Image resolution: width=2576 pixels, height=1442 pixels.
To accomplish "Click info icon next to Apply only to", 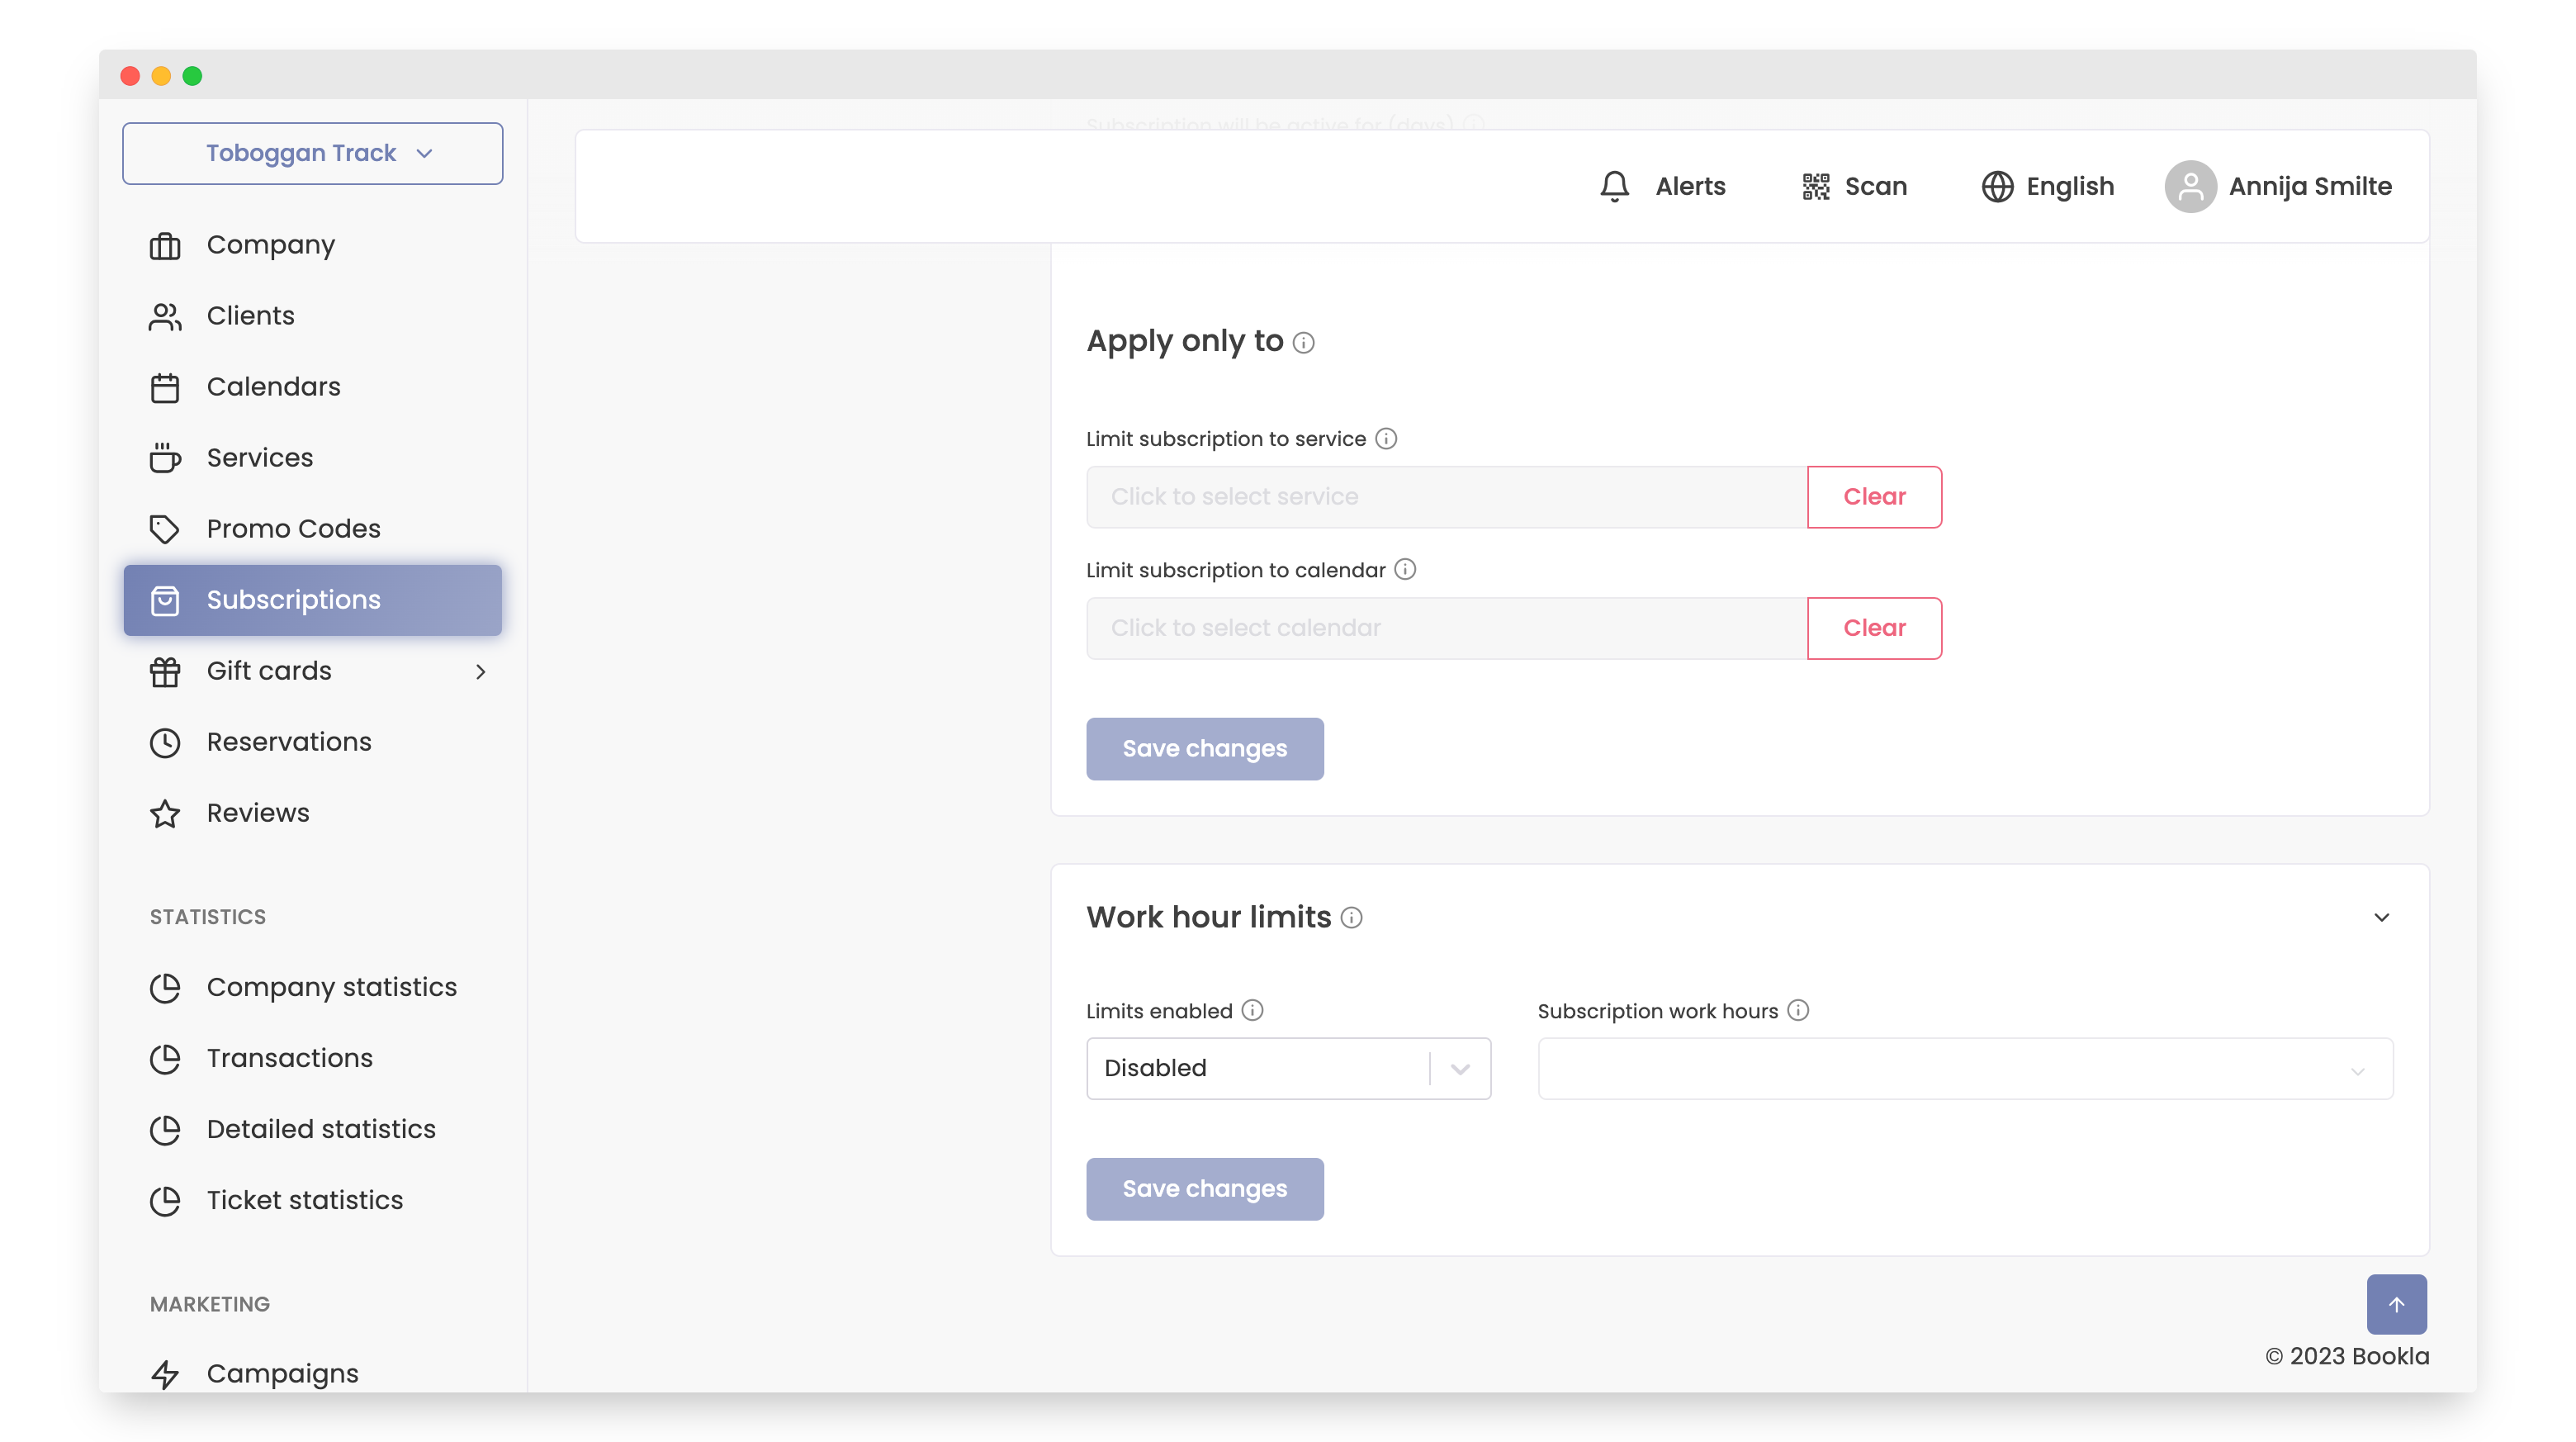I will (1303, 343).
